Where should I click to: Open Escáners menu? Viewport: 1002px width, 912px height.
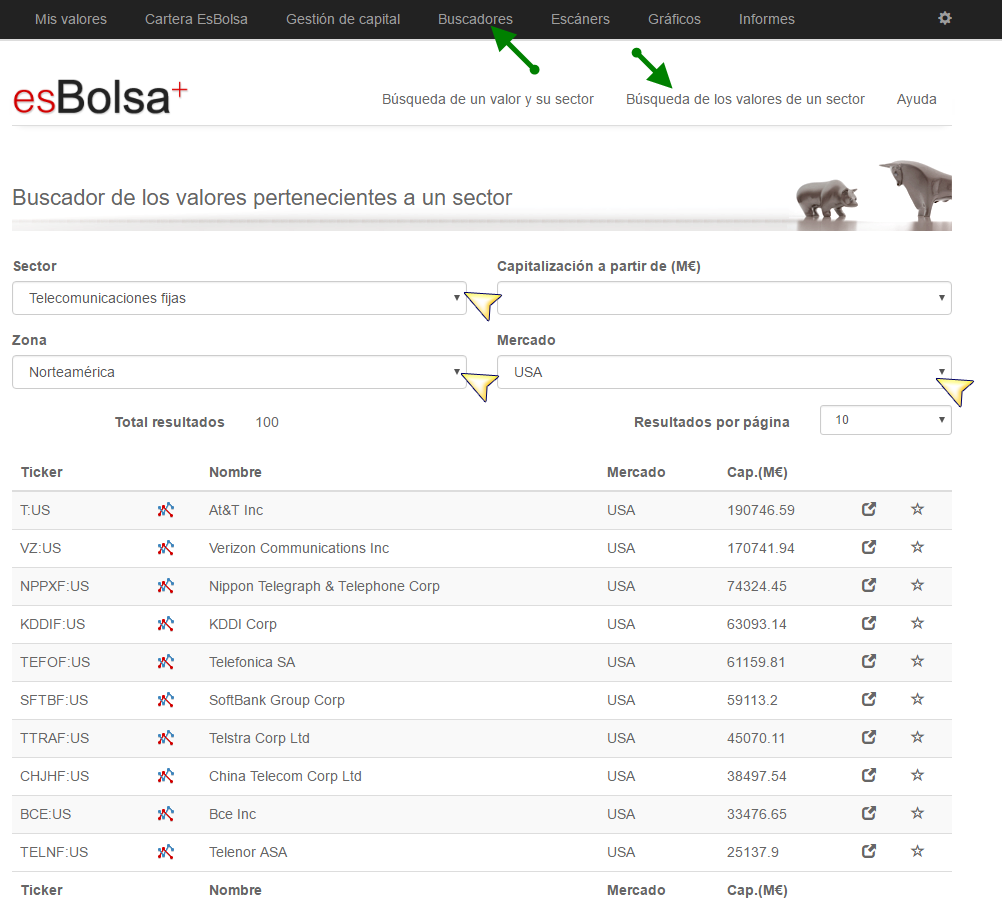(x=580, y=19)
